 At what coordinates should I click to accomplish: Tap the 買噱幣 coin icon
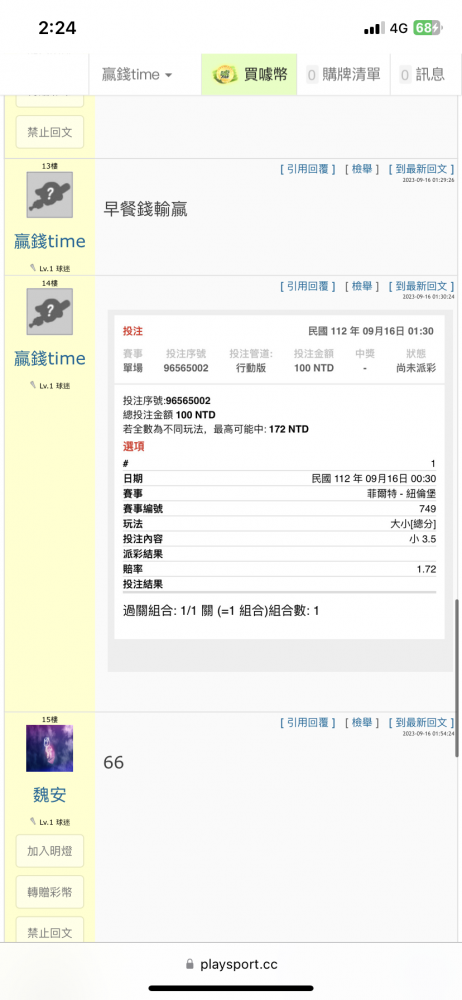click(225, 75)
